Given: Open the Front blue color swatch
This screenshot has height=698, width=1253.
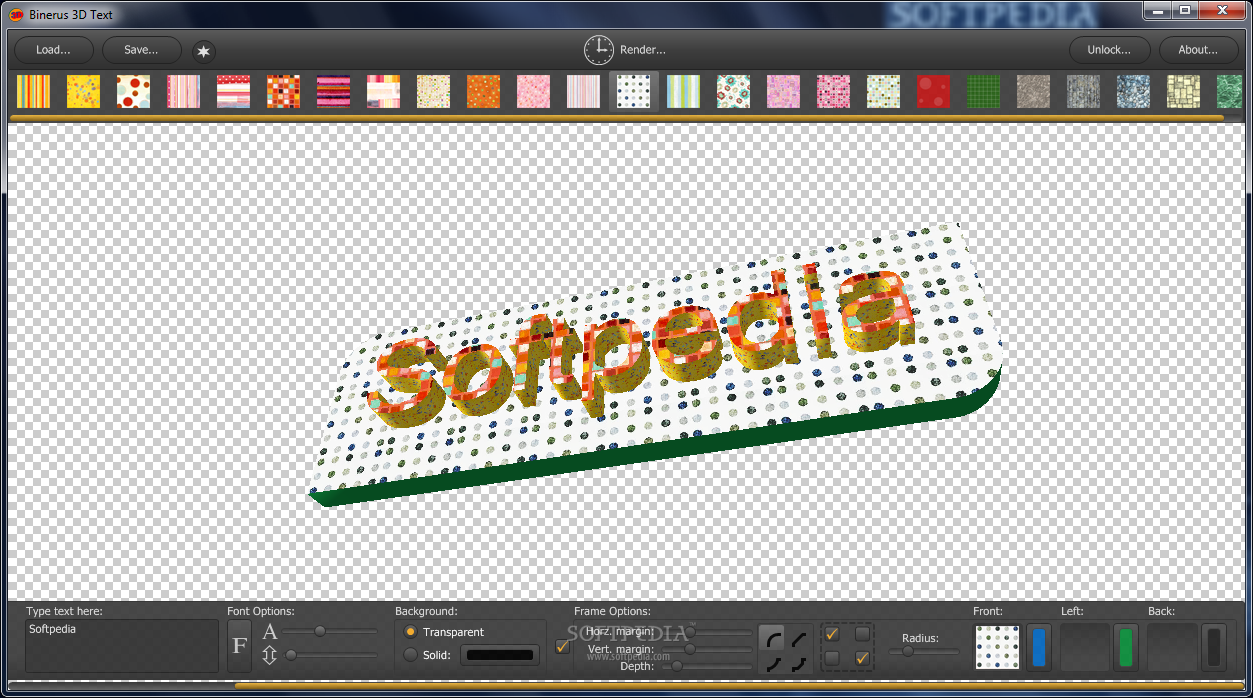Looking at the screenshot, I should tap(1039, 648).
